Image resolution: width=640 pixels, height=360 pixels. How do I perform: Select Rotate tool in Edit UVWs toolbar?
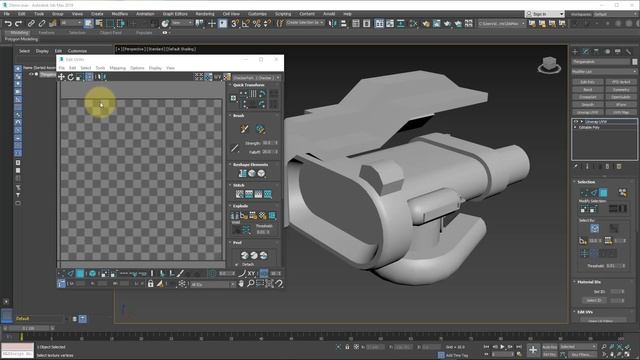point(71,77)
